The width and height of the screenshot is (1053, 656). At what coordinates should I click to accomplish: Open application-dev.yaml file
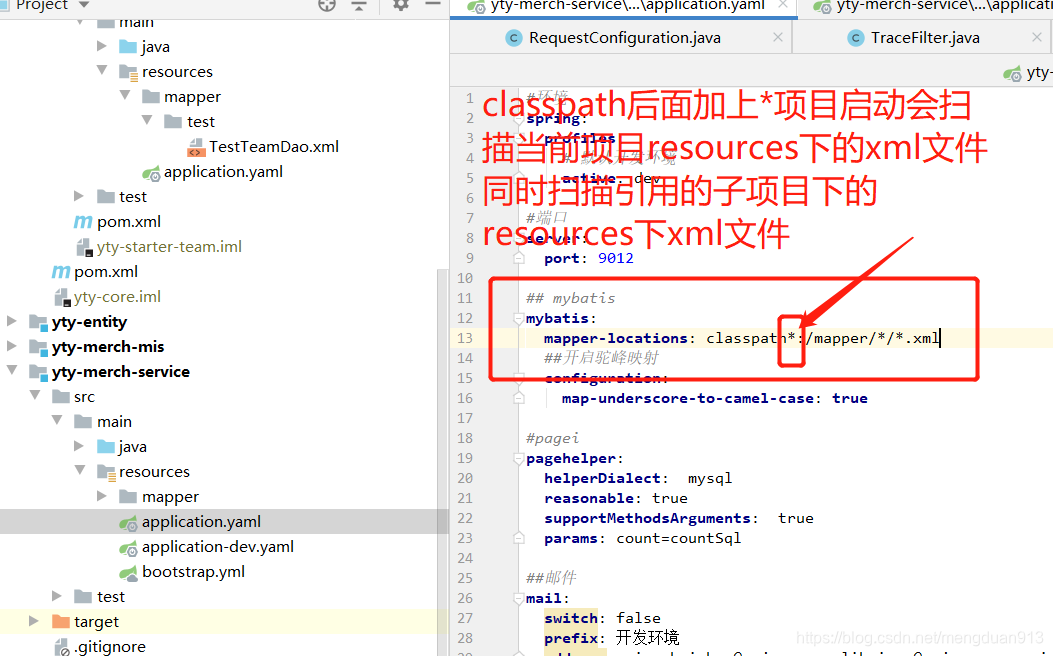click(x=218, y=547)
